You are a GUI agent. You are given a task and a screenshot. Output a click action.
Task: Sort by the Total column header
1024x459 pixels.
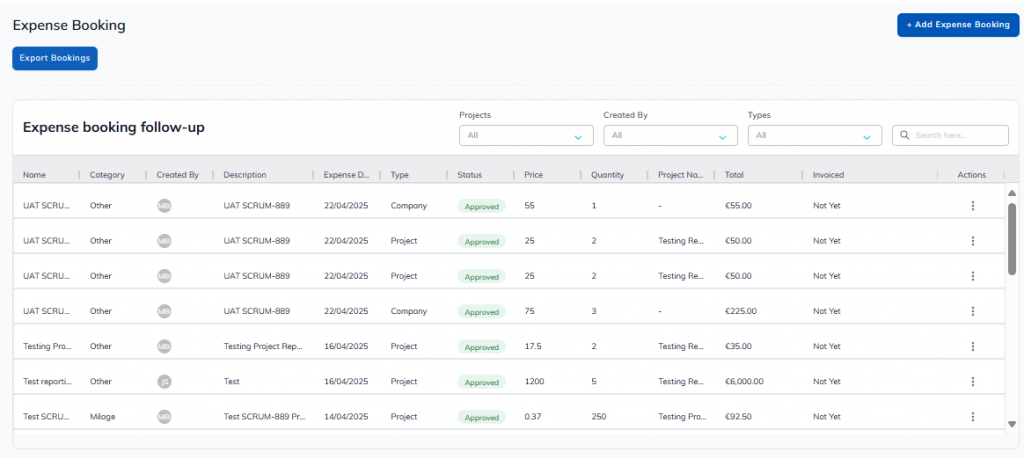735,175
